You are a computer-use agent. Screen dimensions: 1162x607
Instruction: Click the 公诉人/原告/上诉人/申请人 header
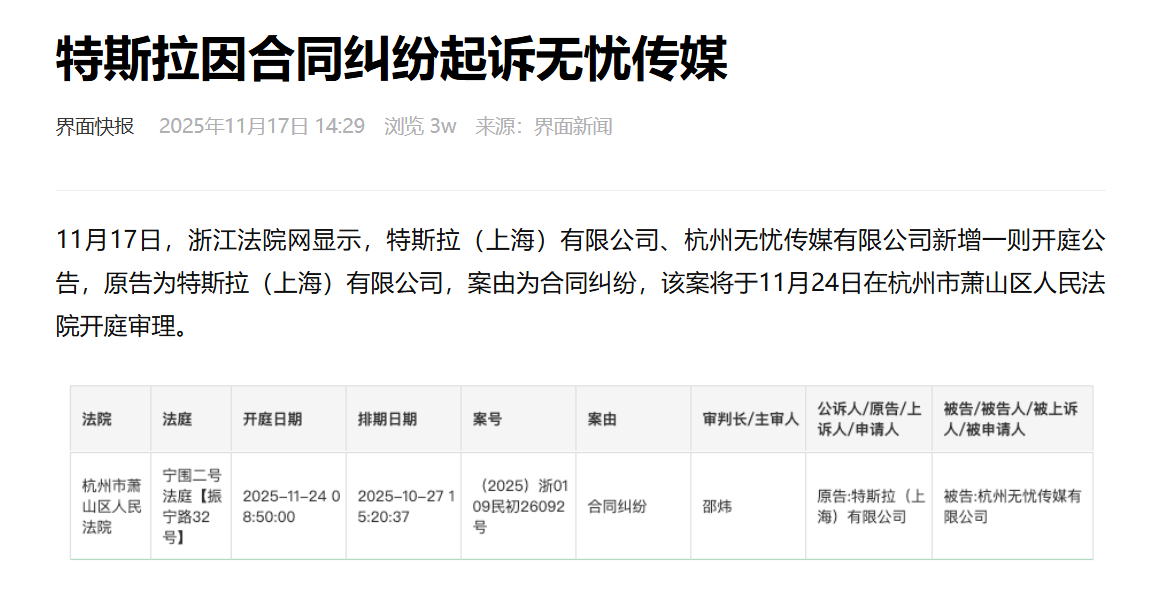click(x=869, y=419)
